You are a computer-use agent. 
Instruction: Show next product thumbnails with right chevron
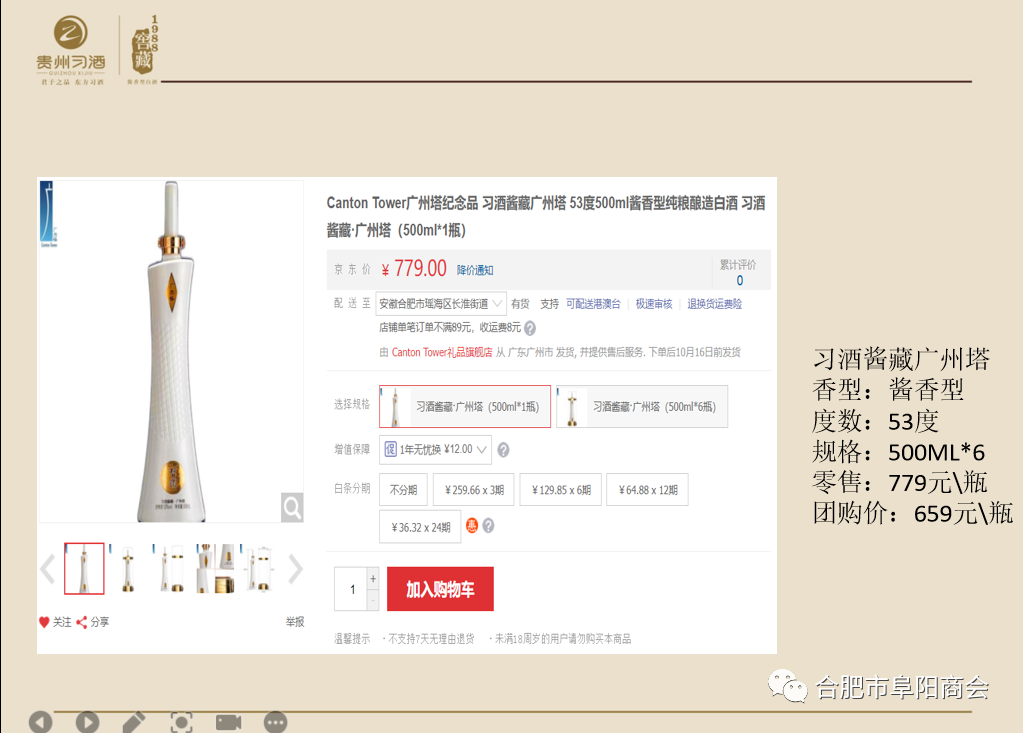(x=296, y=569)
